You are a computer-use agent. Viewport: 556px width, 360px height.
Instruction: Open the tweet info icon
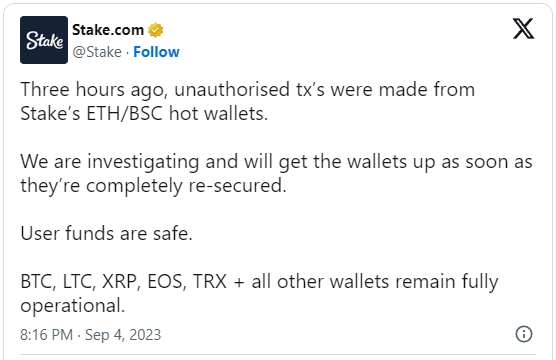point(524,334)
